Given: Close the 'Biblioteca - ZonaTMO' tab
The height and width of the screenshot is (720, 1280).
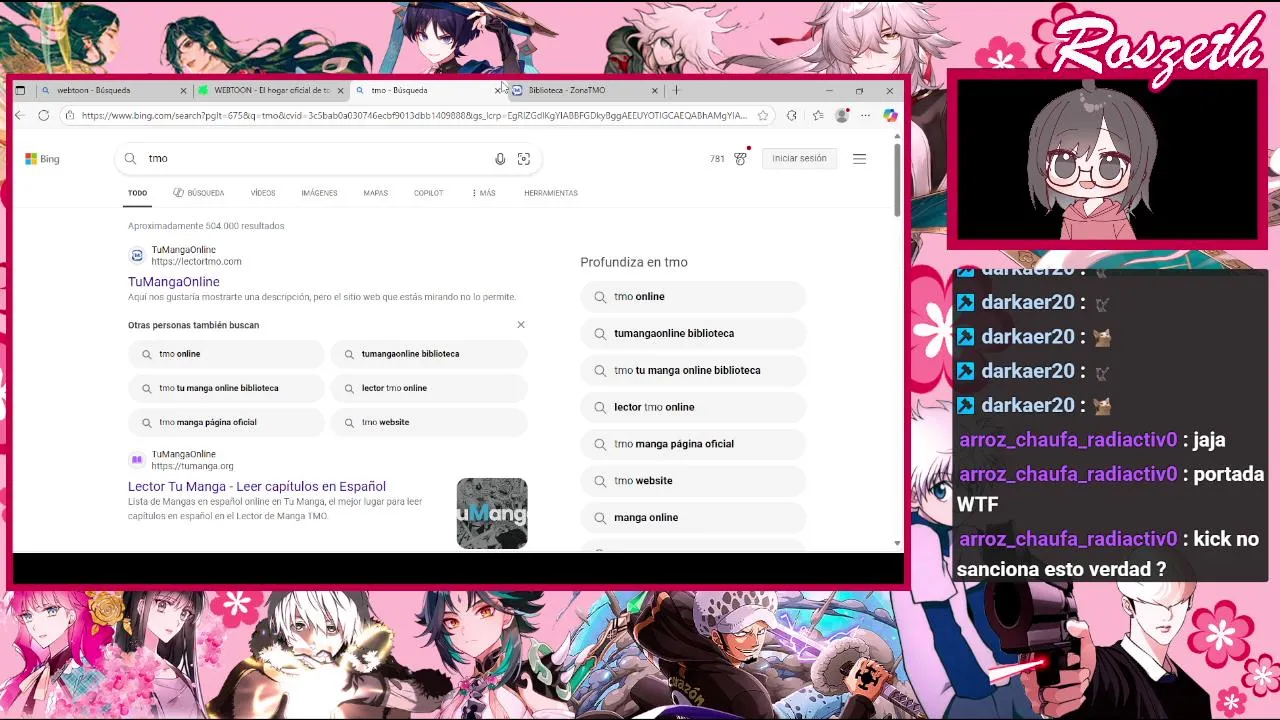Looking at the screenshot, I should pos(655,90).
